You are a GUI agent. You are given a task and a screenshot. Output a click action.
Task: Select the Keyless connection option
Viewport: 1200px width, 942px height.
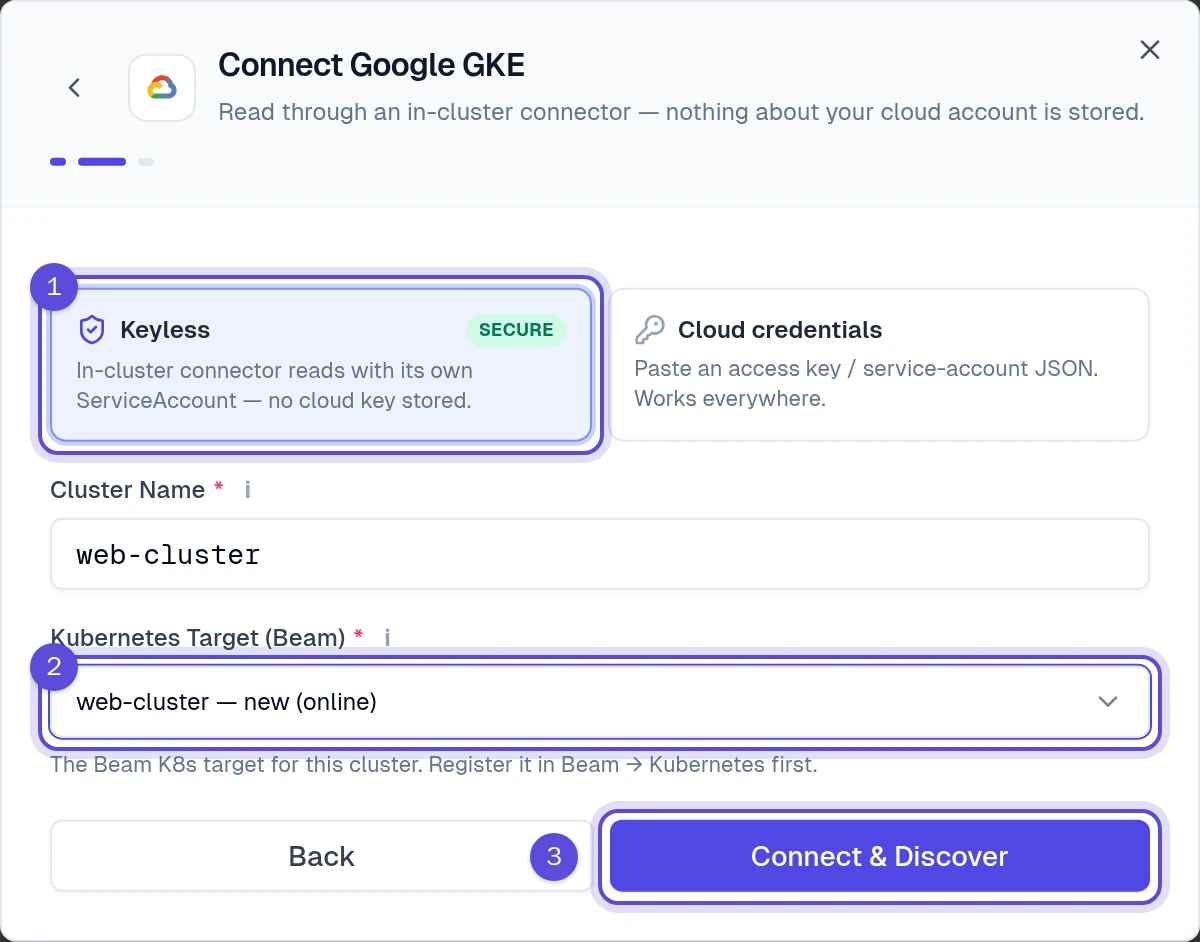click(x=321, y=365)
